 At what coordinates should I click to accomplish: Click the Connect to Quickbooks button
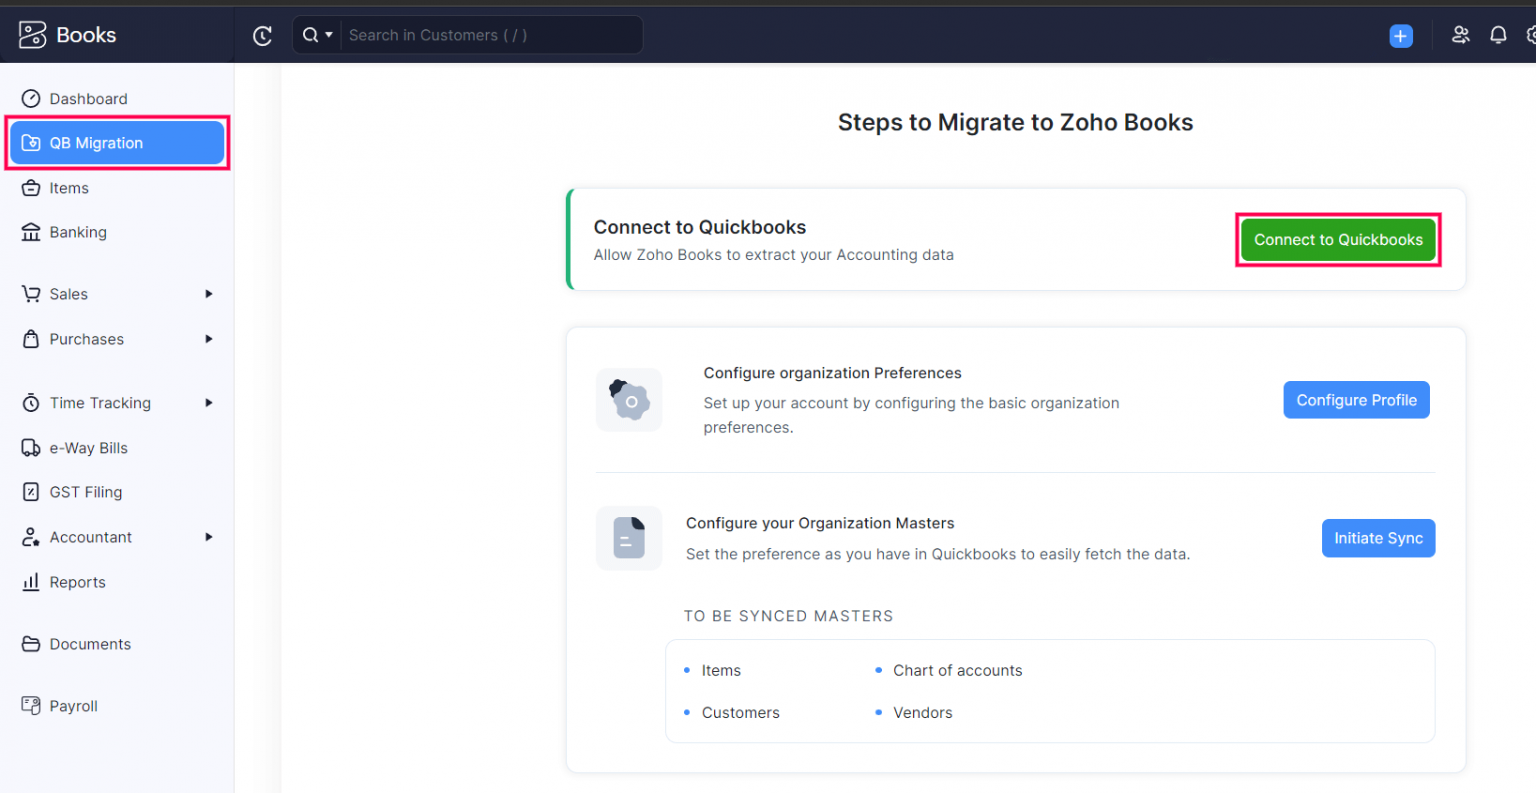[1338, 240]
